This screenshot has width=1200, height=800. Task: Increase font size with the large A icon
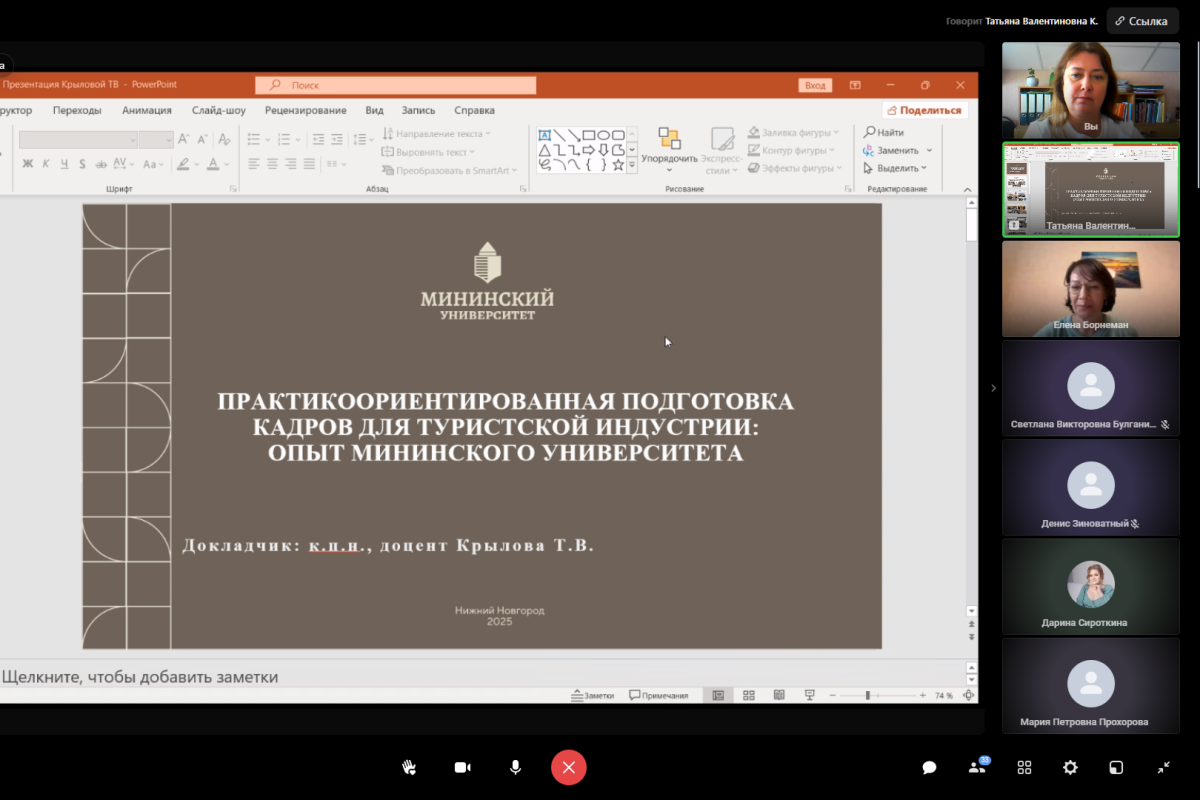[x=184, y=139]
